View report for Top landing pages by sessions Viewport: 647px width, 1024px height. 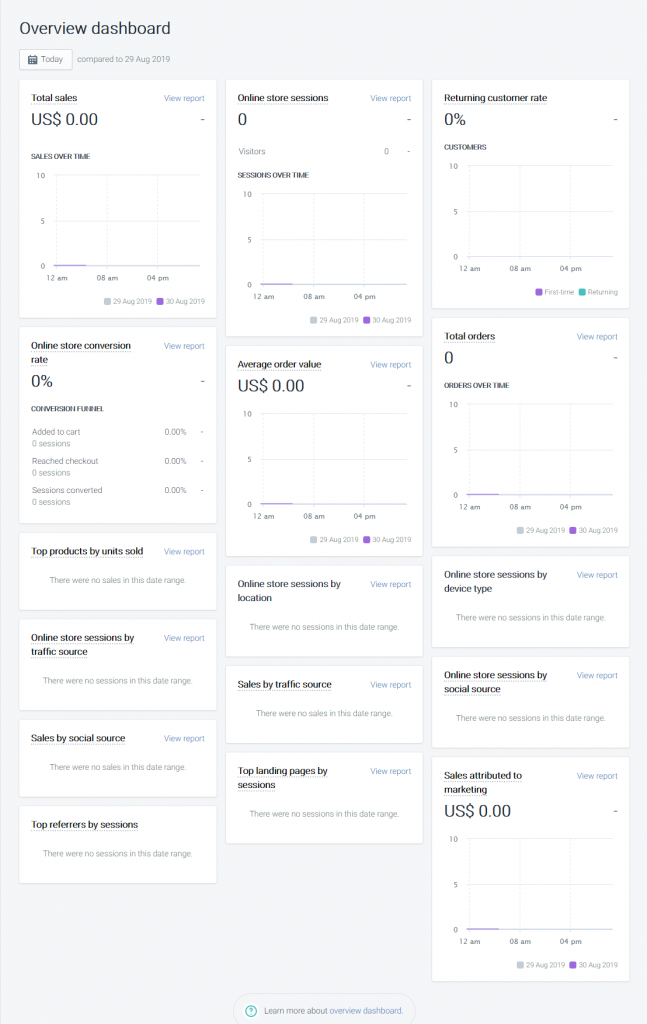pos(390,771)
